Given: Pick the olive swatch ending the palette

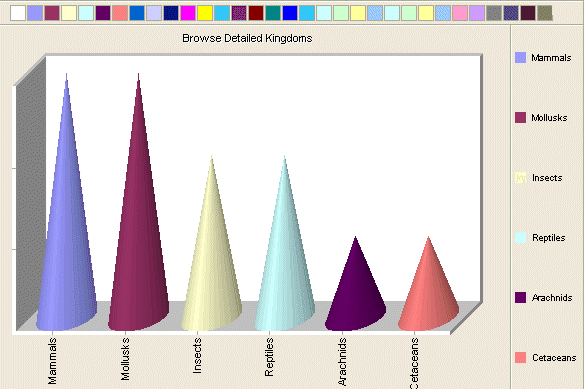Looking at the screenshot, I should click(x=545, y=13).
